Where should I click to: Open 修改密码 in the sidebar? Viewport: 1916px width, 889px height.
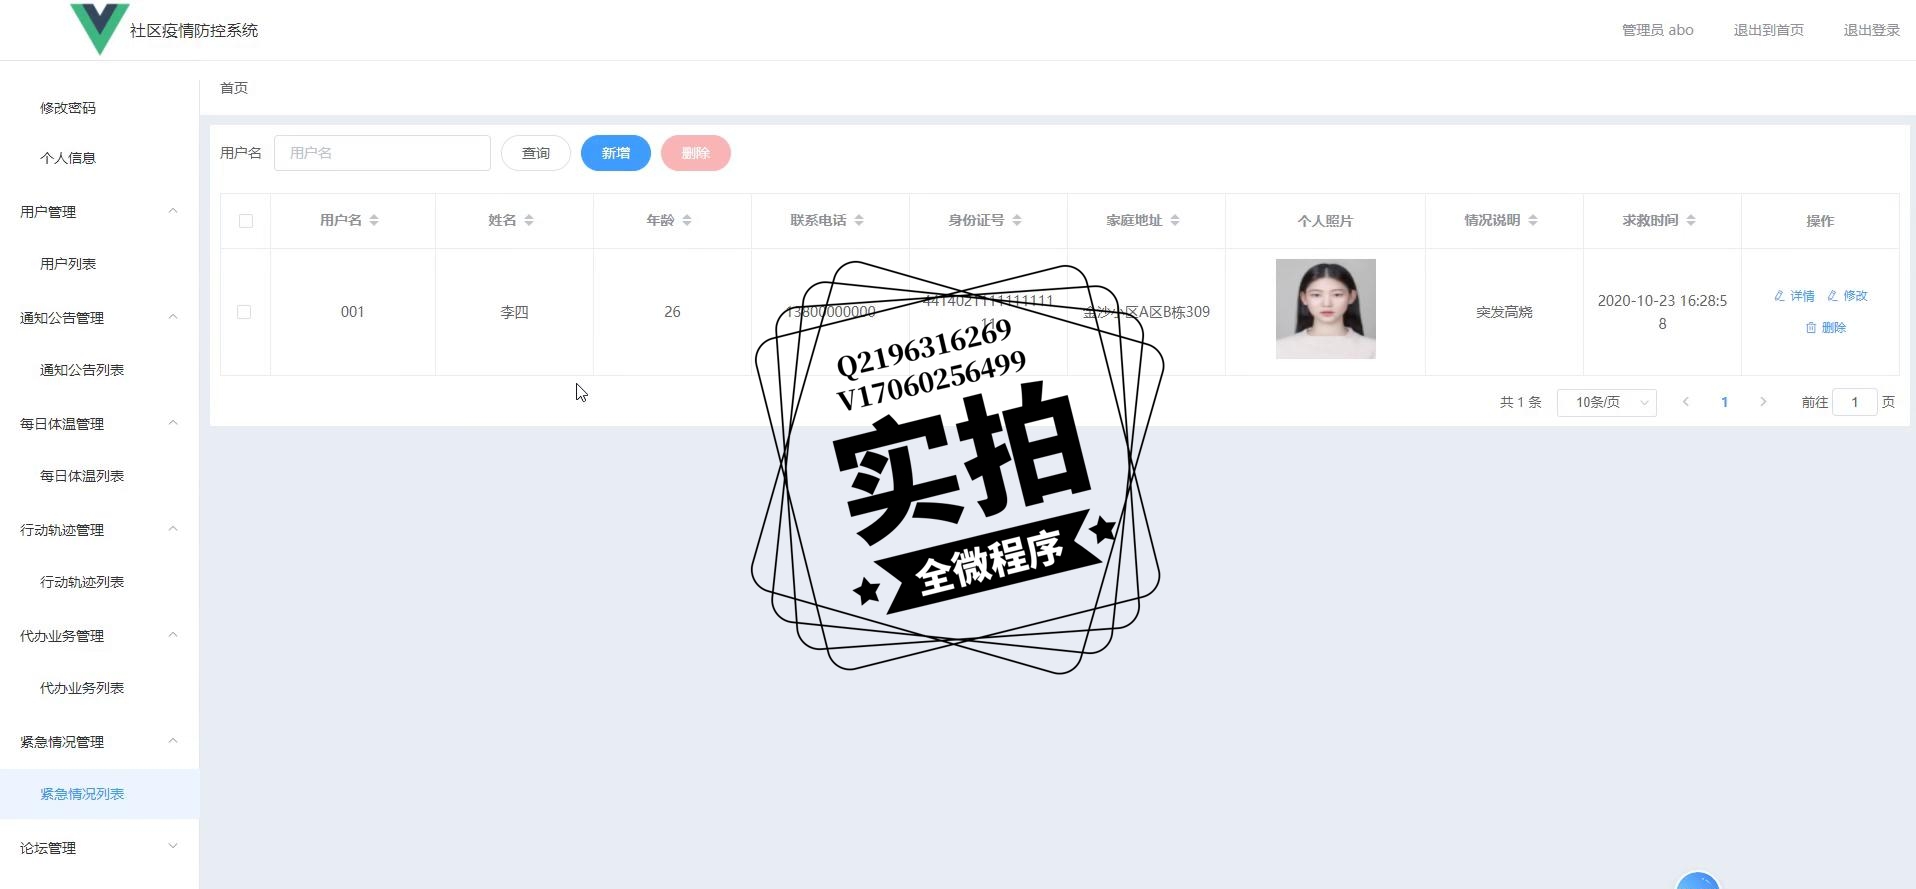[x=68, y=108]
